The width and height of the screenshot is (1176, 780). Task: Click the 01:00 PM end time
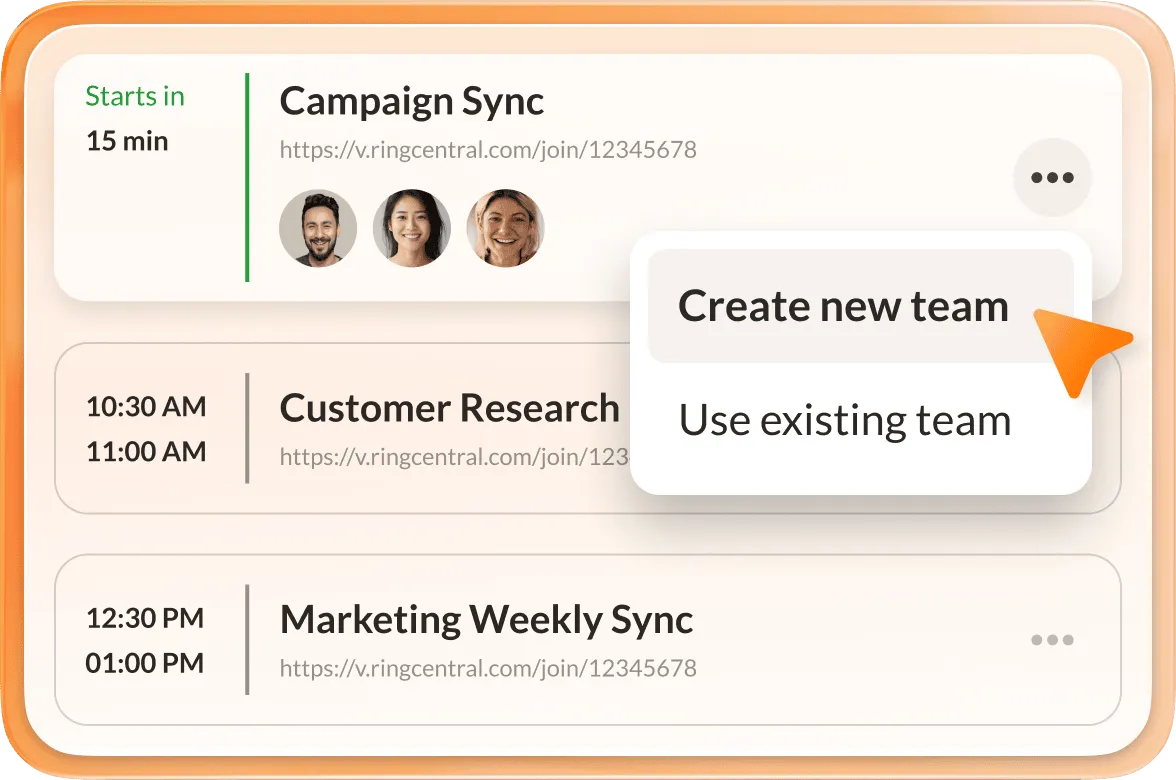(x=143, y=661)
